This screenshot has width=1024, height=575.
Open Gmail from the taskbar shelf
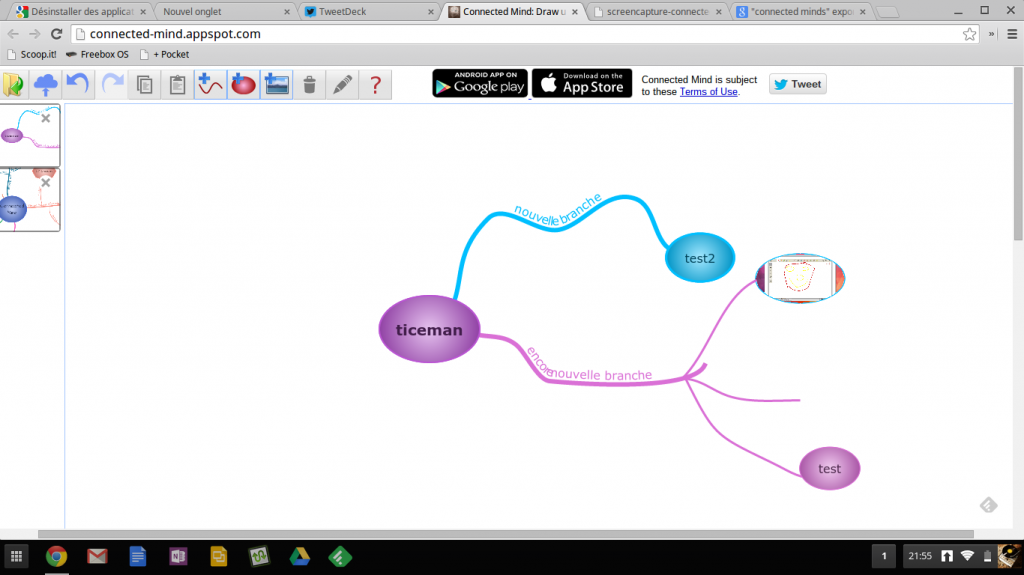97,556
